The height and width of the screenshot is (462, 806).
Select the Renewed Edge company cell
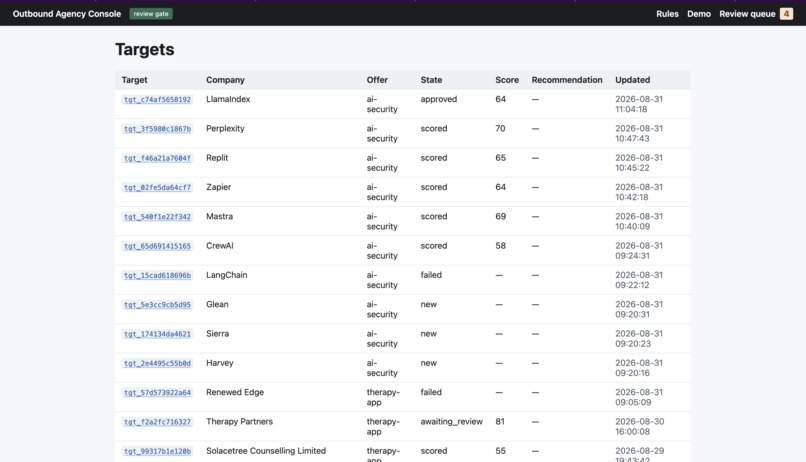coord(235,392)
